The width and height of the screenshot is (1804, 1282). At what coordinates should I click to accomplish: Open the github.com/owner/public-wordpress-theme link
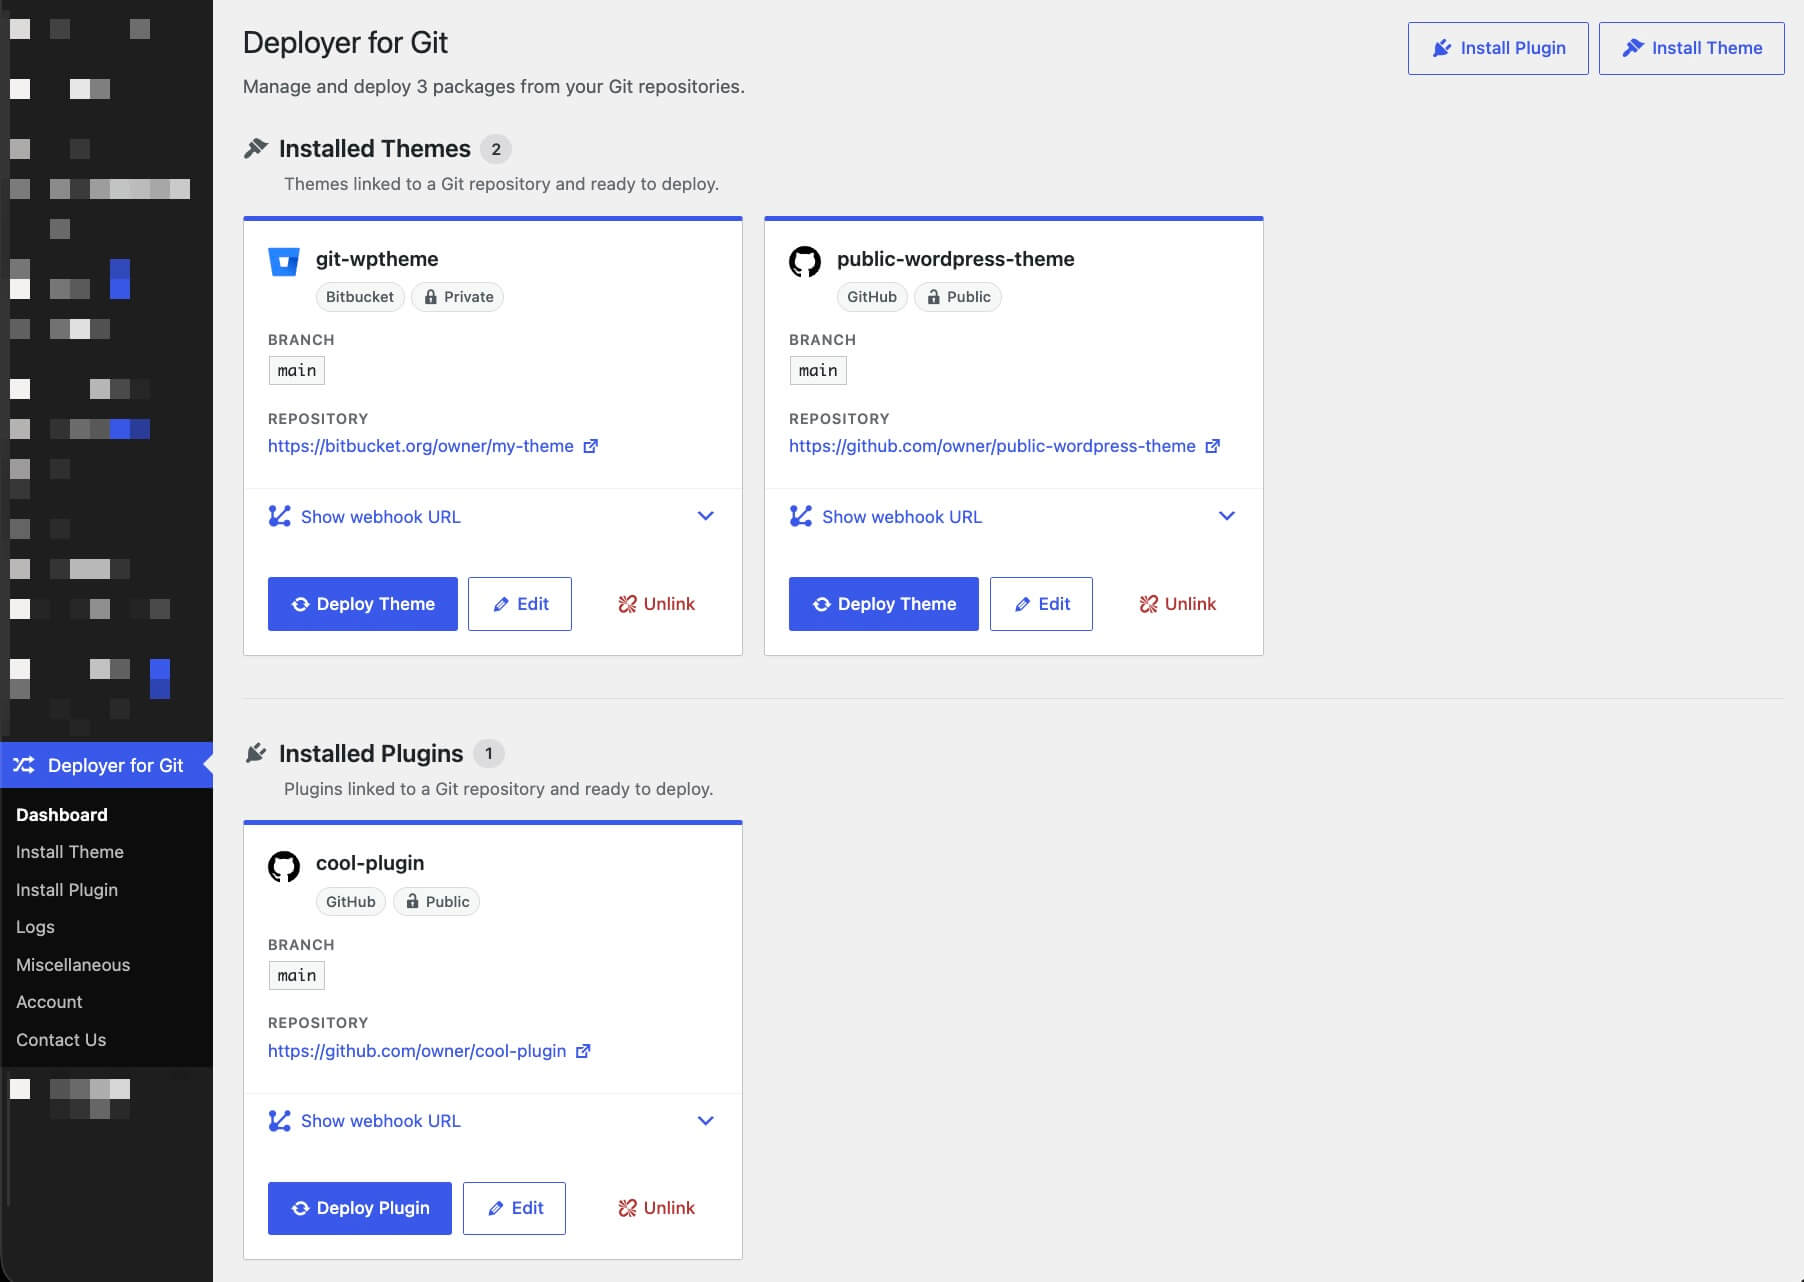[x=992, y=446]
